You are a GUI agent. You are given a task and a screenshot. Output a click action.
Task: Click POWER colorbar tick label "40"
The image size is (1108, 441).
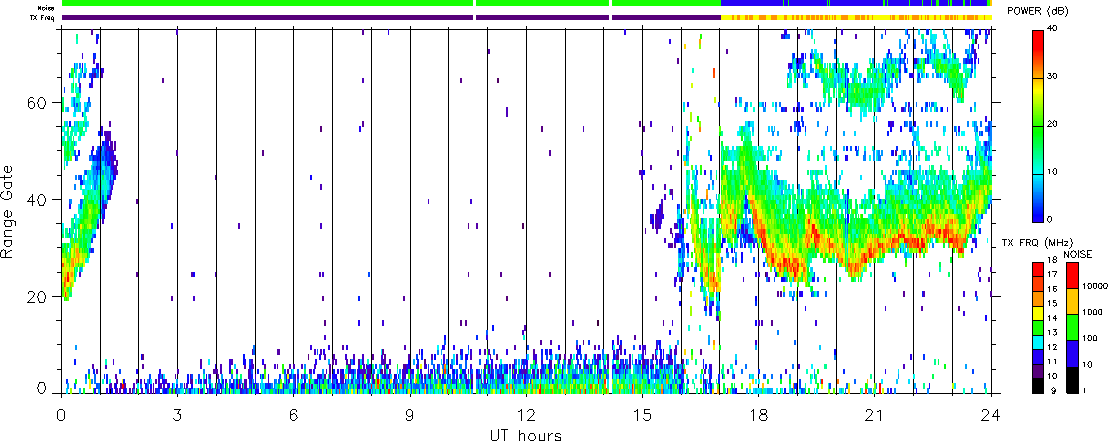pos(1054,28)
